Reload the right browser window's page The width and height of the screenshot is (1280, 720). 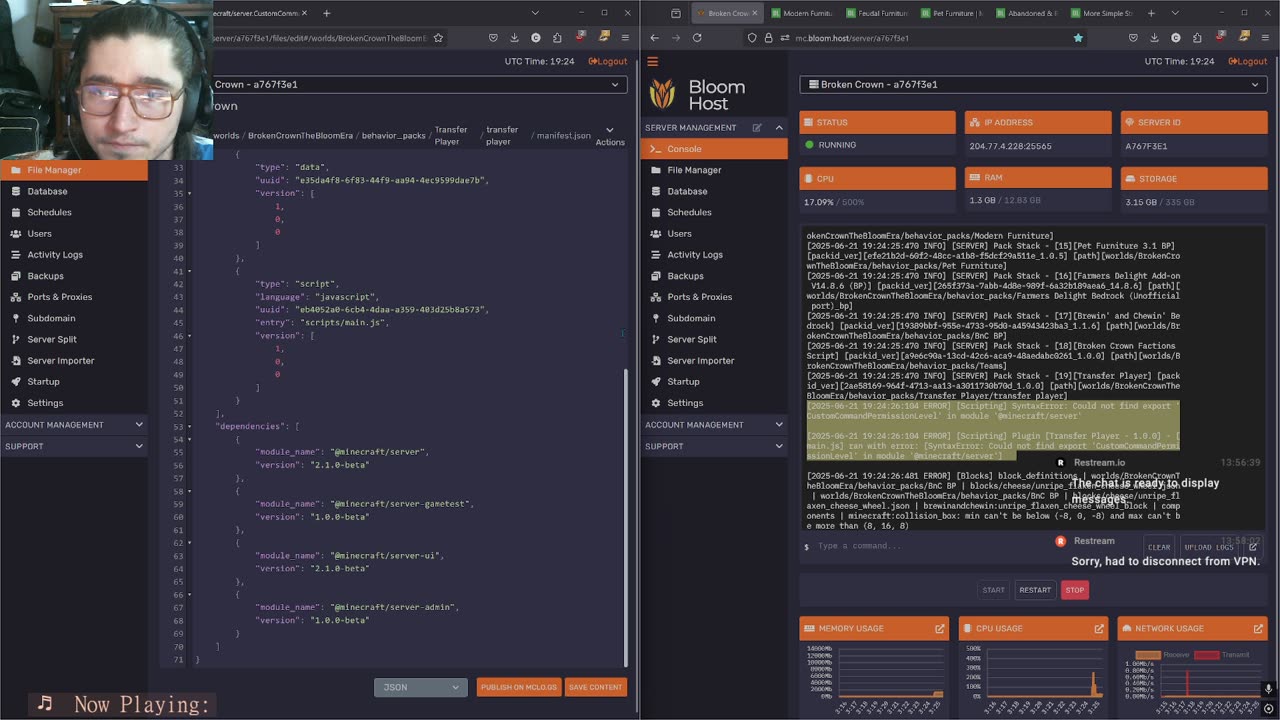[x=697, y=38]
